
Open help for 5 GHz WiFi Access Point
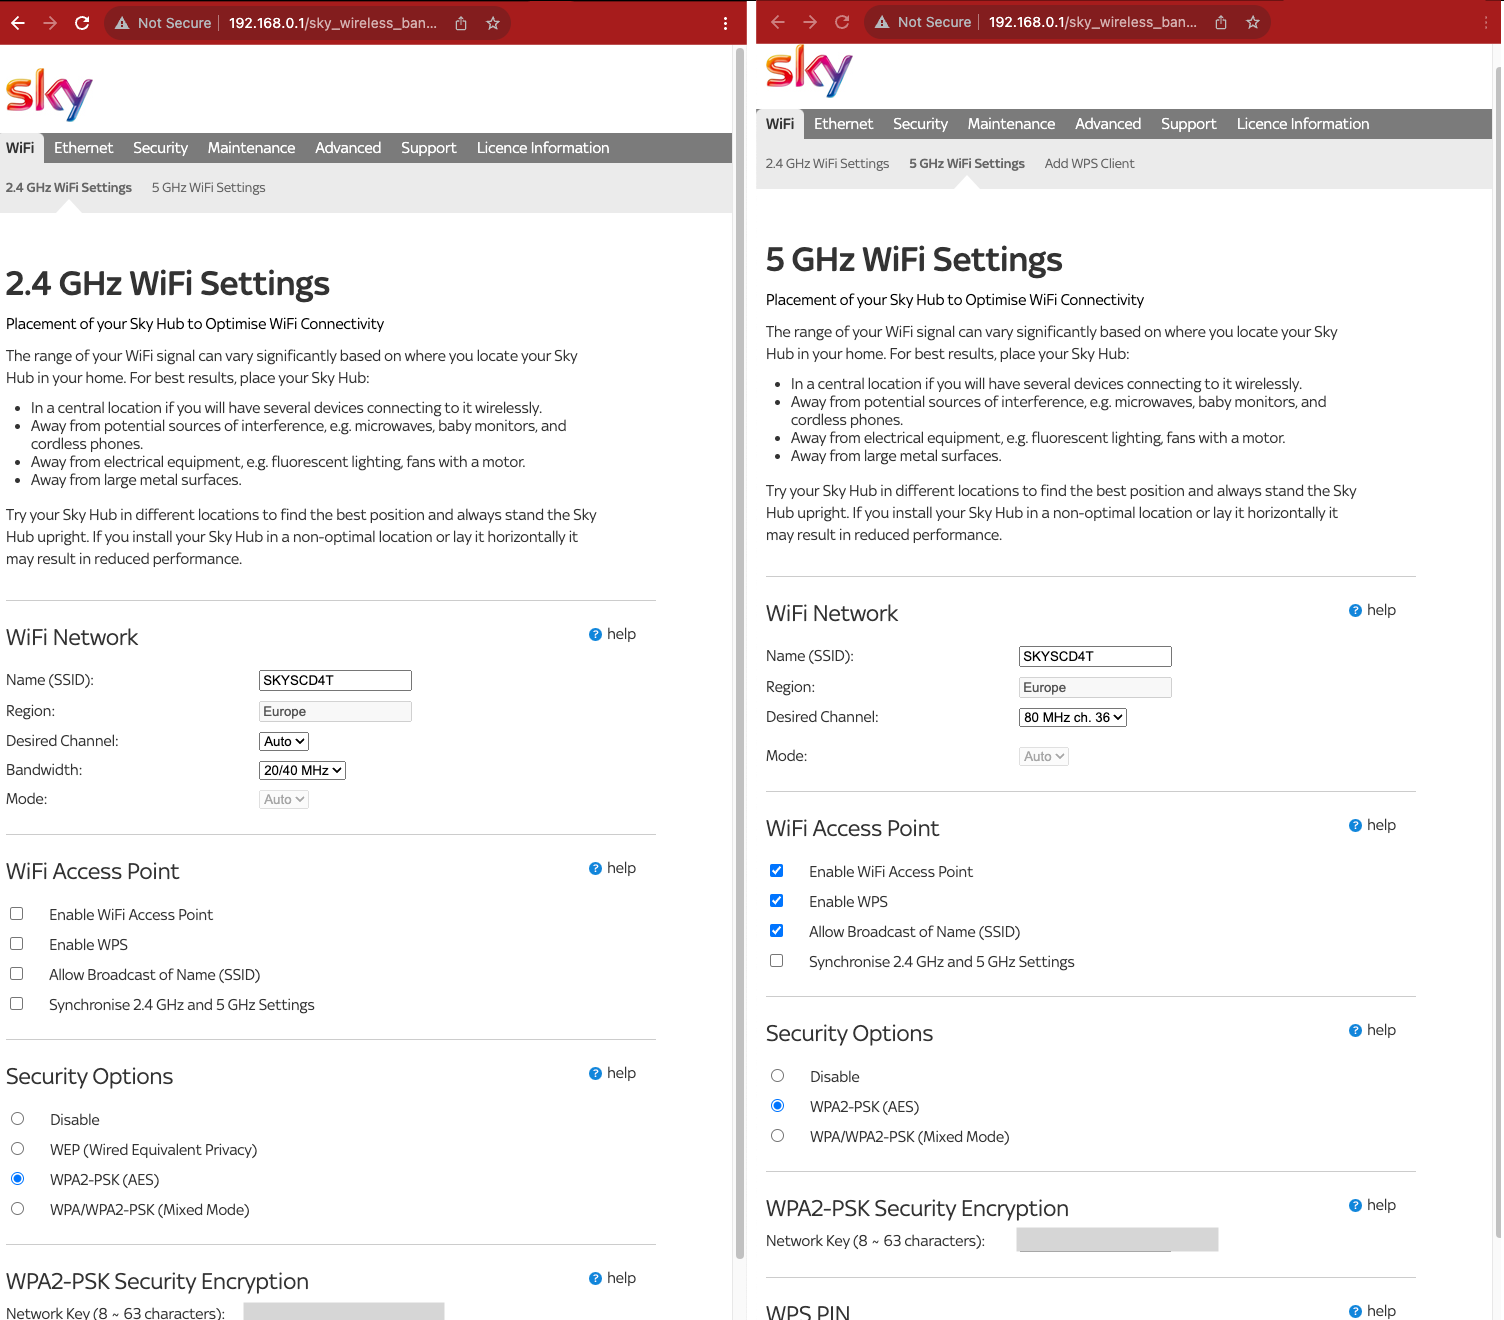(x=1372, y=825)
